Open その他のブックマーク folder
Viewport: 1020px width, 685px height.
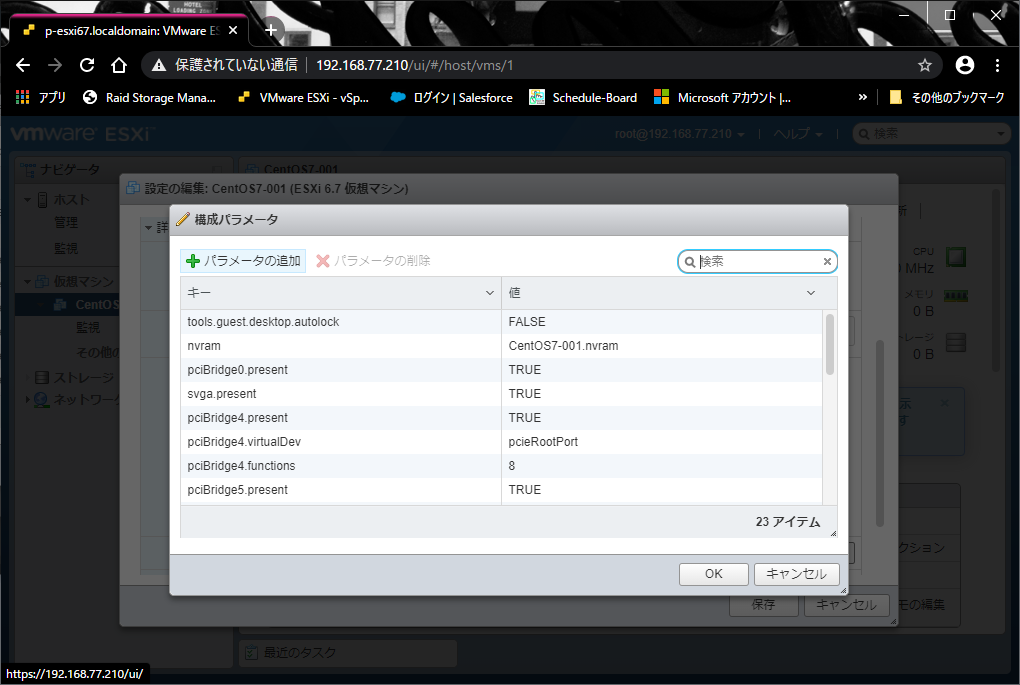pyautogui.click(x=946, y=98)
